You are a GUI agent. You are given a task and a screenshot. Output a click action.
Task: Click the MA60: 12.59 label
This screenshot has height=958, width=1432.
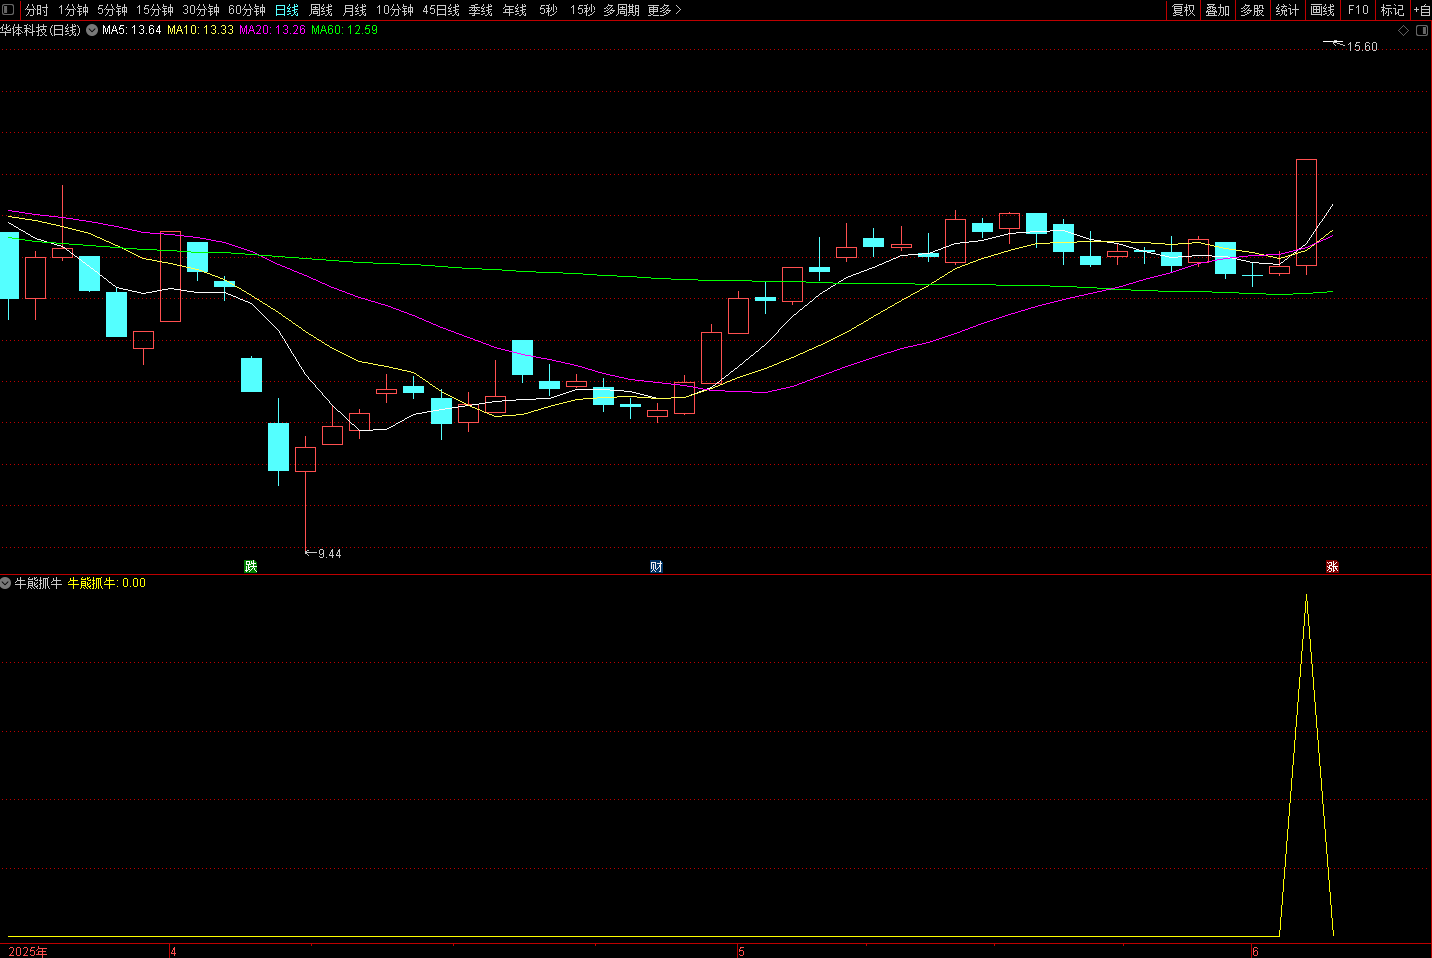(x=345, y=30)
